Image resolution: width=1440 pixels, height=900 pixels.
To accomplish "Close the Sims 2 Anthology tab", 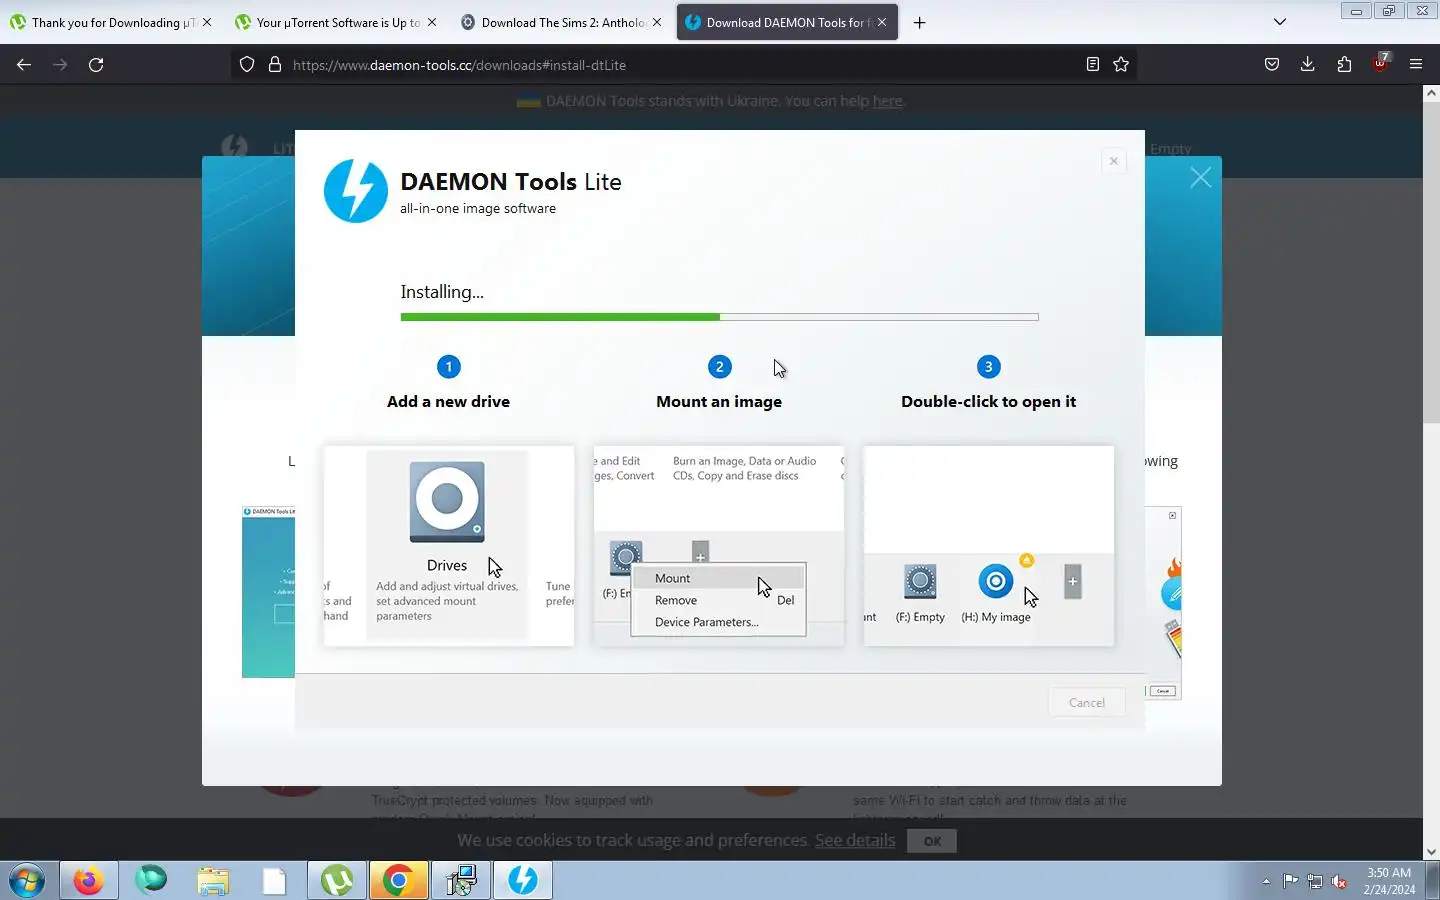I will (657, 22).
